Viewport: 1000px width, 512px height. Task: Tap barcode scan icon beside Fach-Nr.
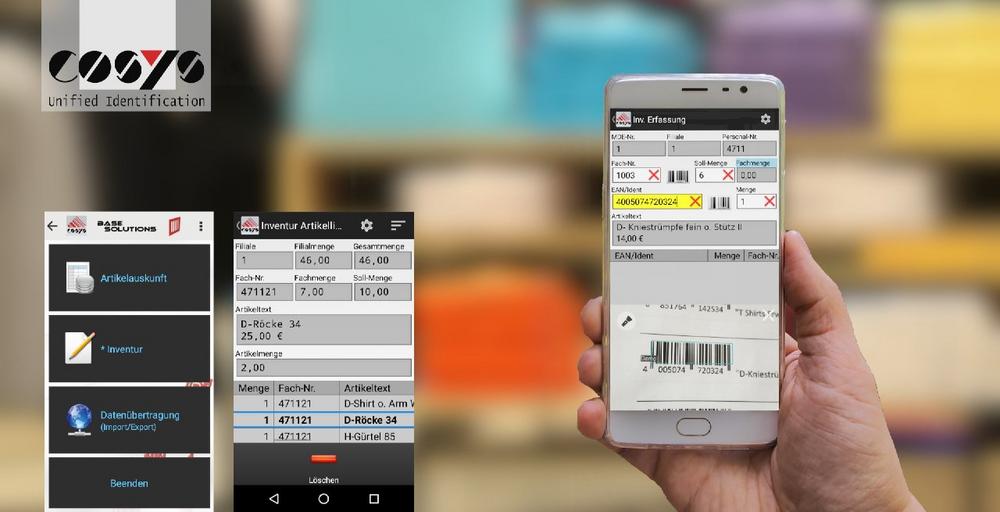click(678, 175)
